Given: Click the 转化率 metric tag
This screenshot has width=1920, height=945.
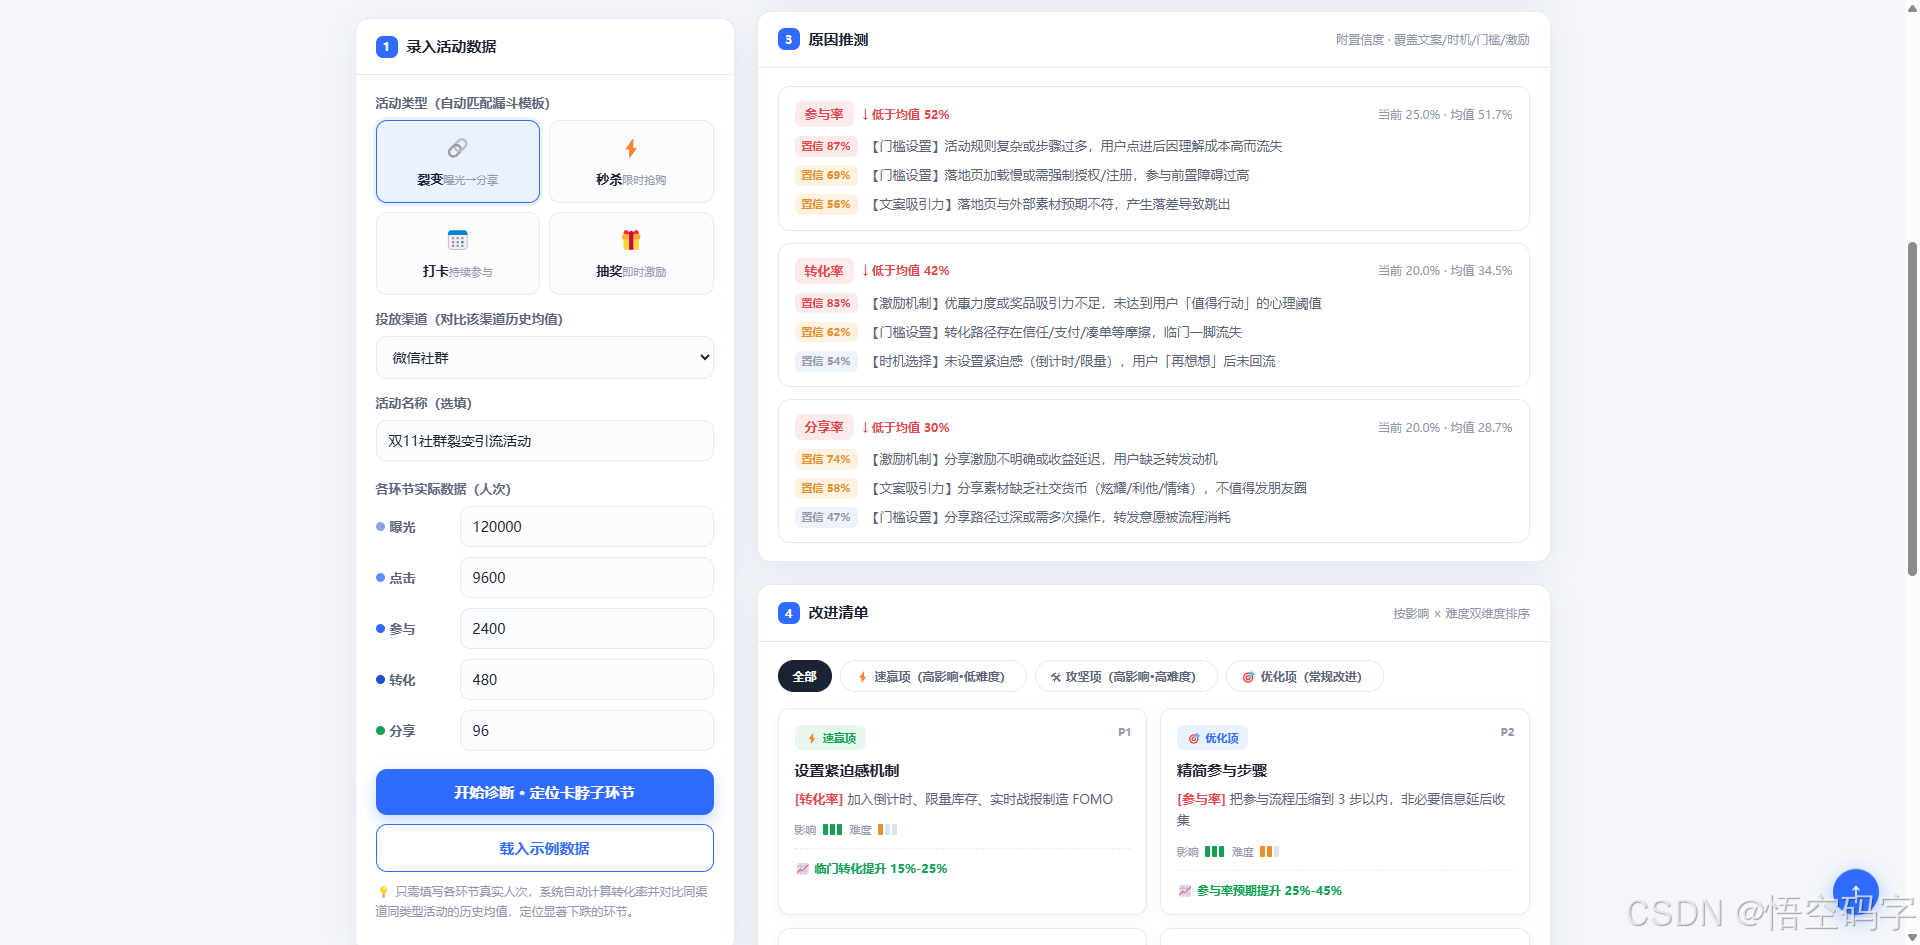Looking at the screenshot, I should point(824,271).
